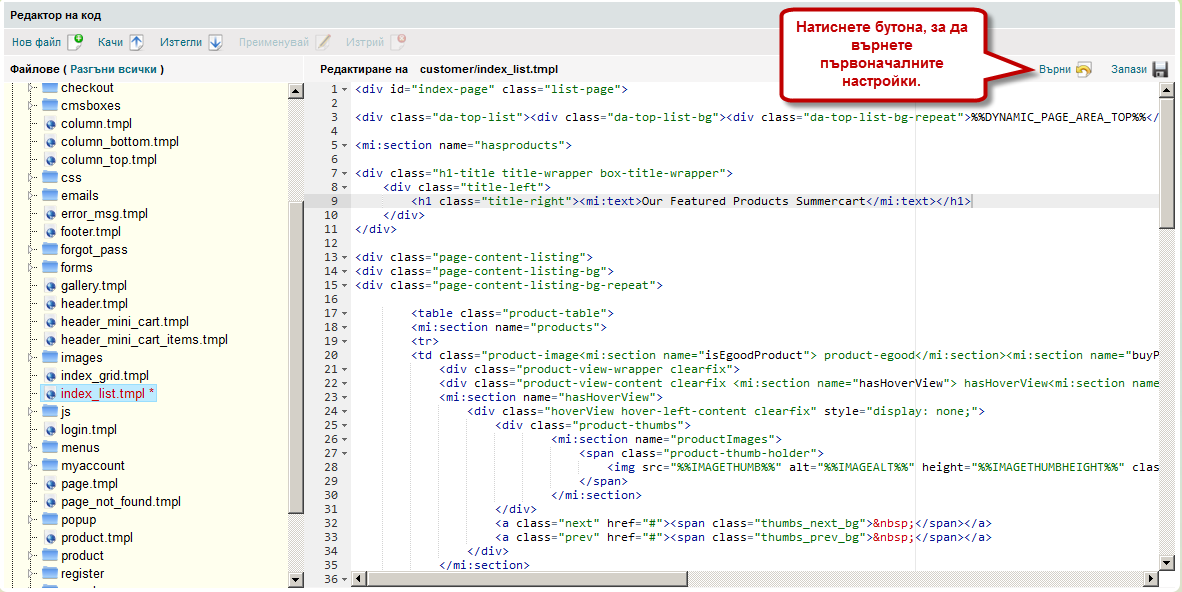This screenshot has height=592, width=1182.
Task: Expand the myaccount folder arrow
Action: [x=29, y=466]
